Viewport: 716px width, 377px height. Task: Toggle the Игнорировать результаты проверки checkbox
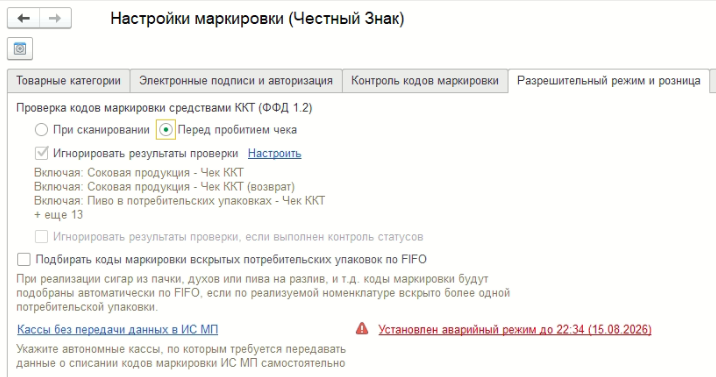coord(41,153)
